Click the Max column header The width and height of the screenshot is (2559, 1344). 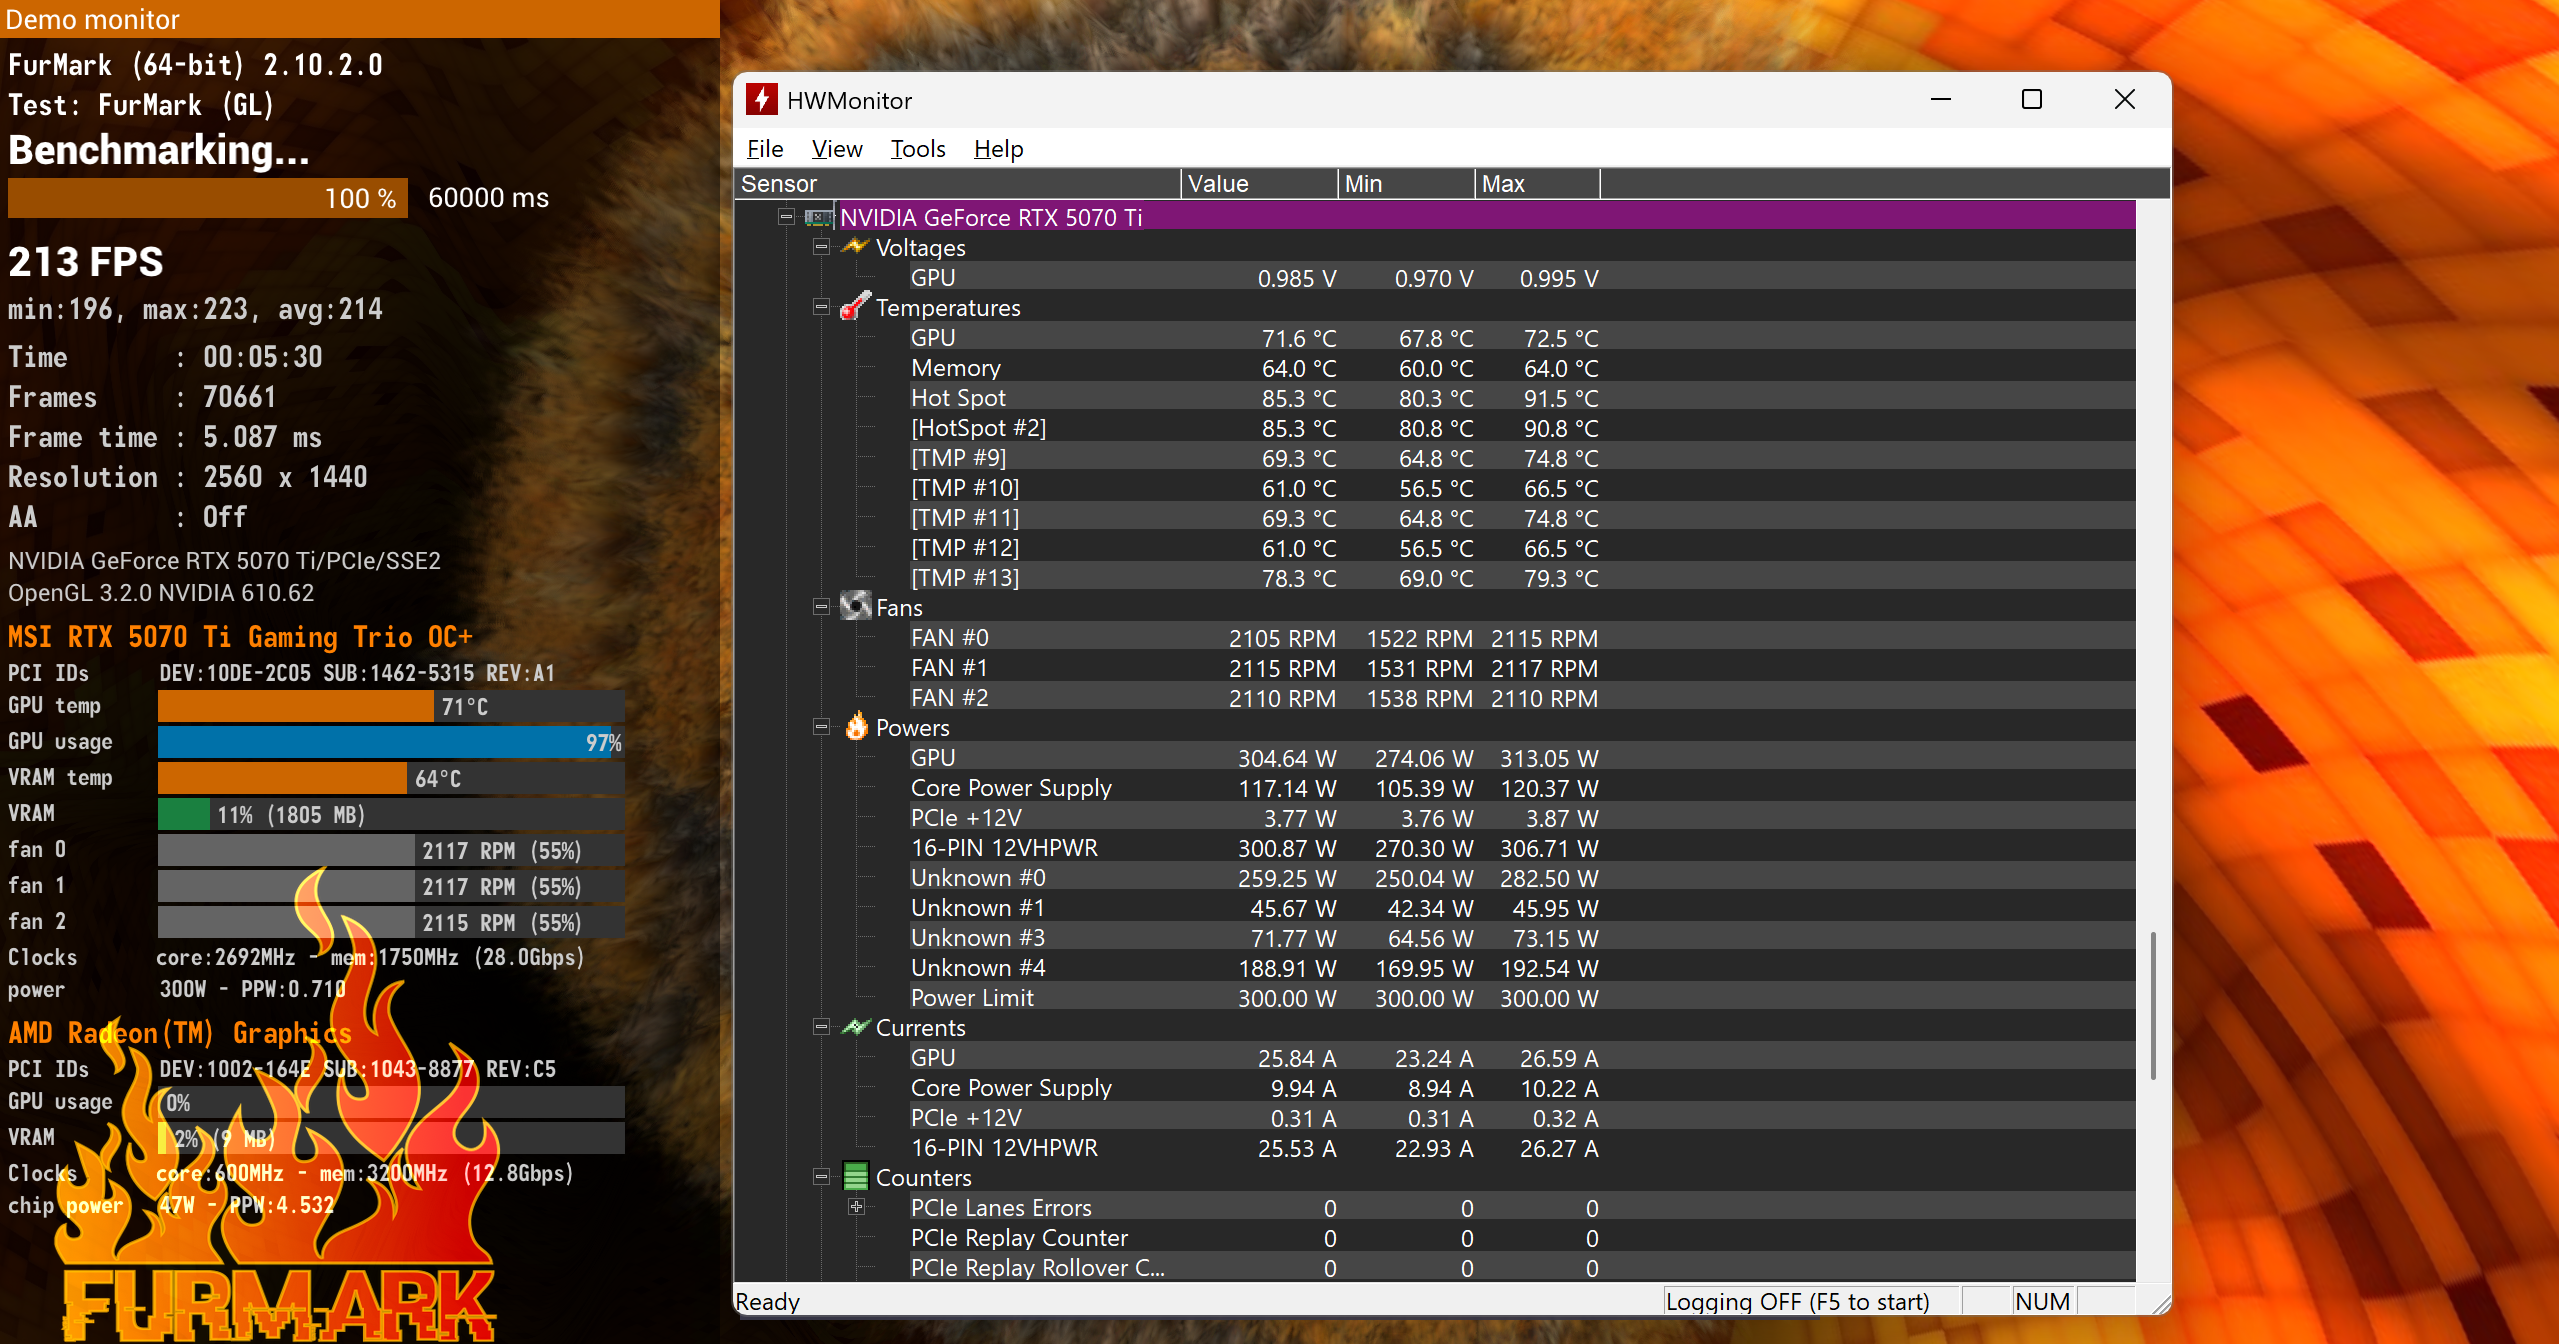(1537, 184)
